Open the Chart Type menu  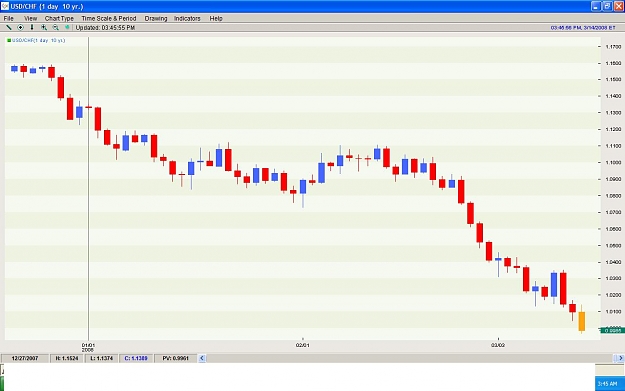(x=59, y=18)
